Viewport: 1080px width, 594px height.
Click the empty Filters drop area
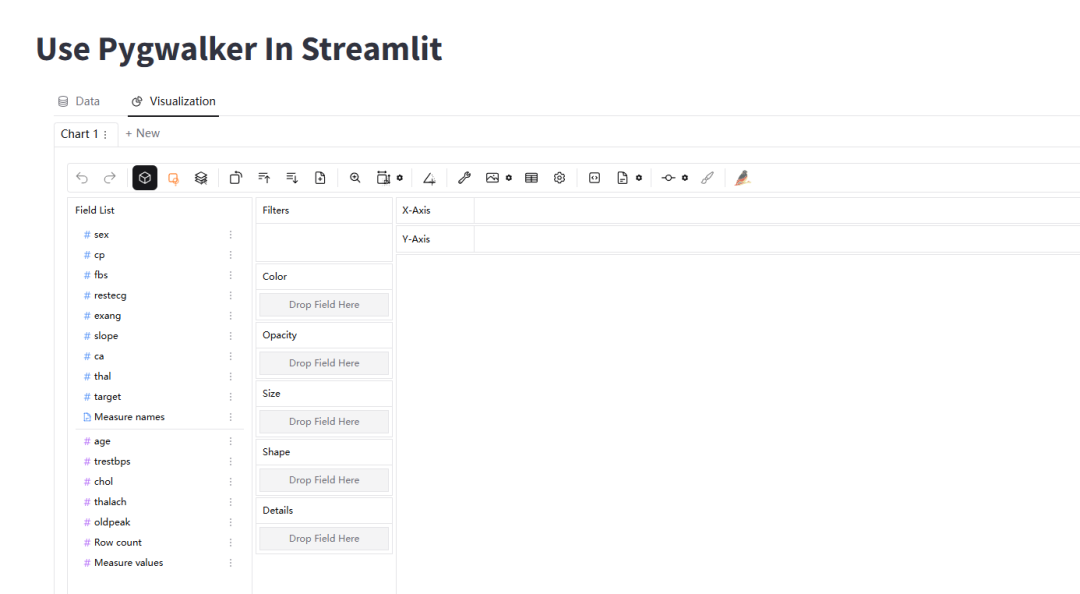point(324,242)
